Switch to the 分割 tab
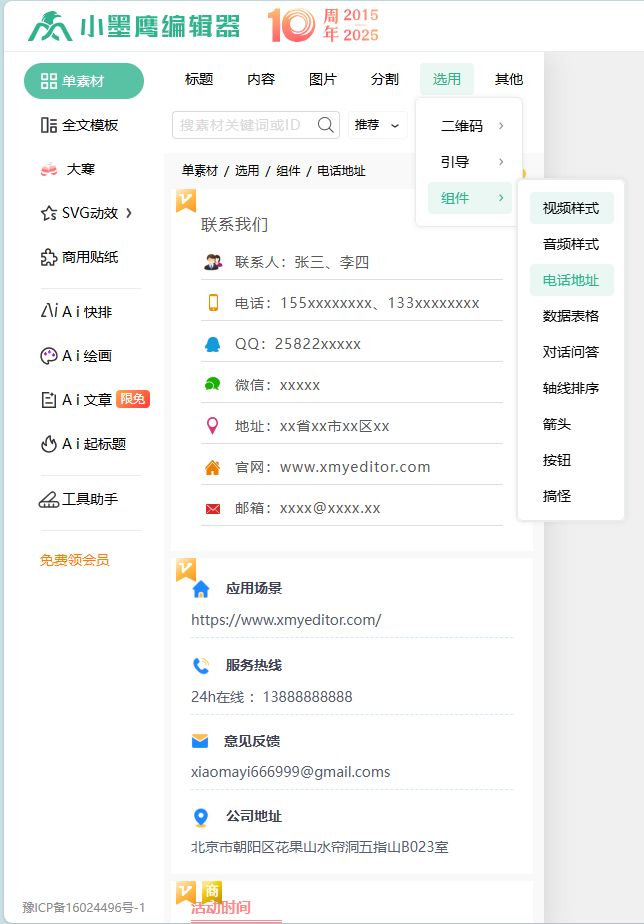The width and height of the screenshot is (644, 924). (x=385, y=79)
